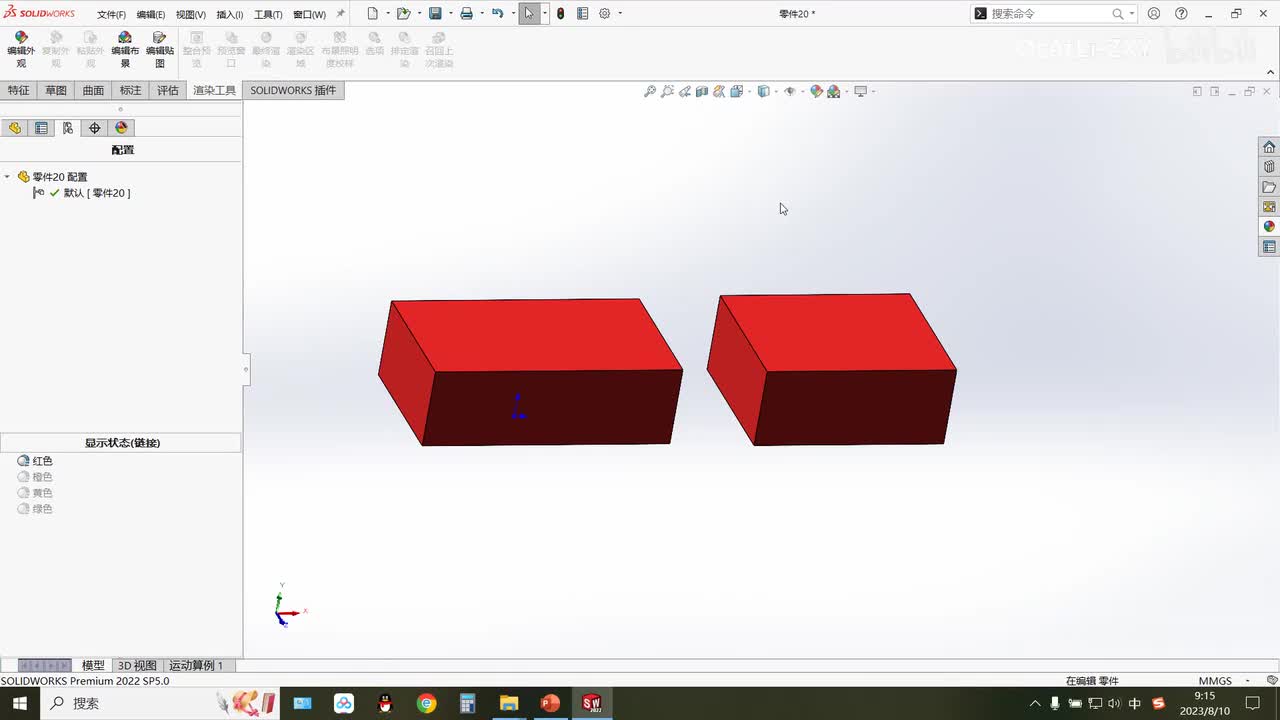Open the DisplayManager color ball tab
Image resolution: width=1280 pixels, height=720 pixels.
122,128
